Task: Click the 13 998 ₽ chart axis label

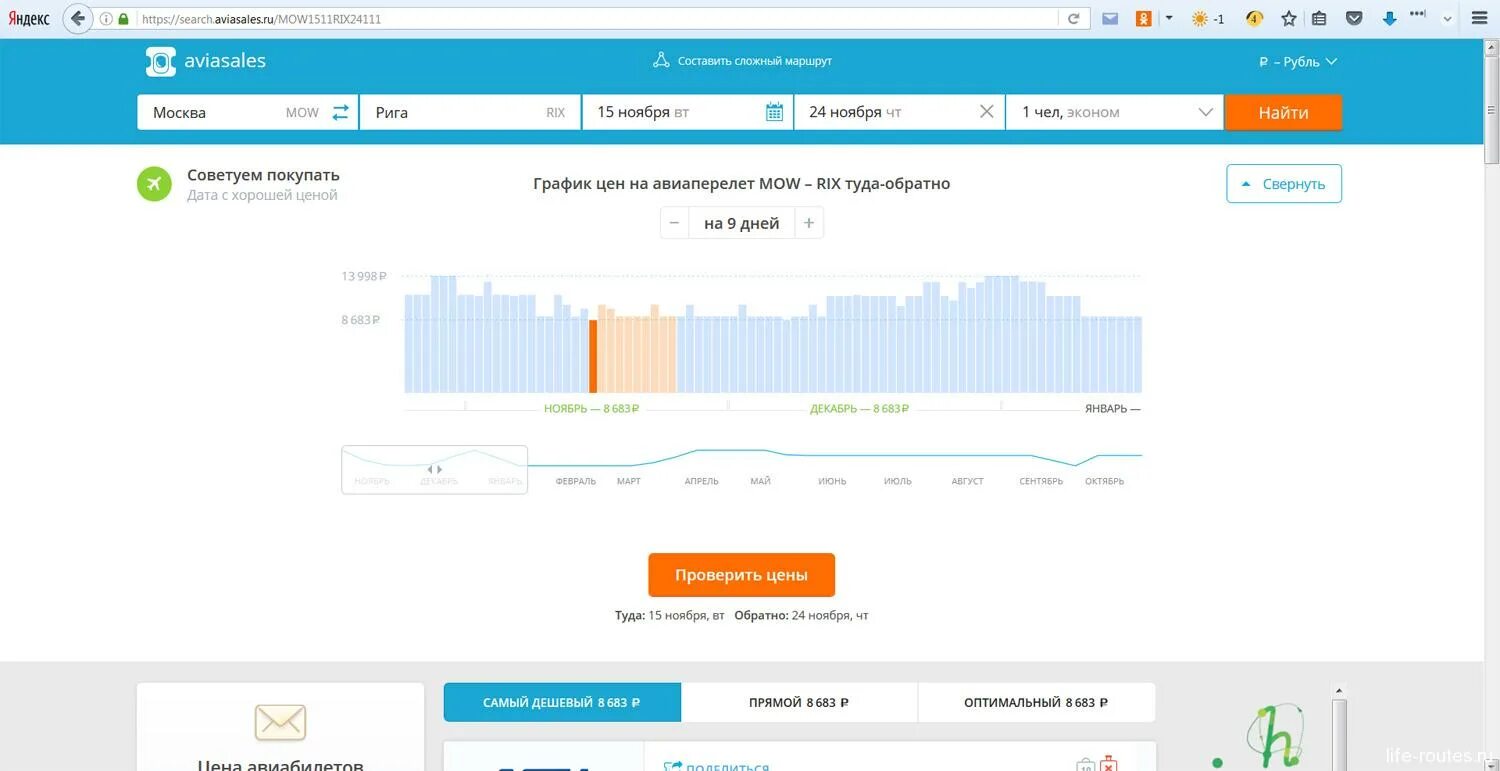Action: pyautogui.click(x=364, y=276)
